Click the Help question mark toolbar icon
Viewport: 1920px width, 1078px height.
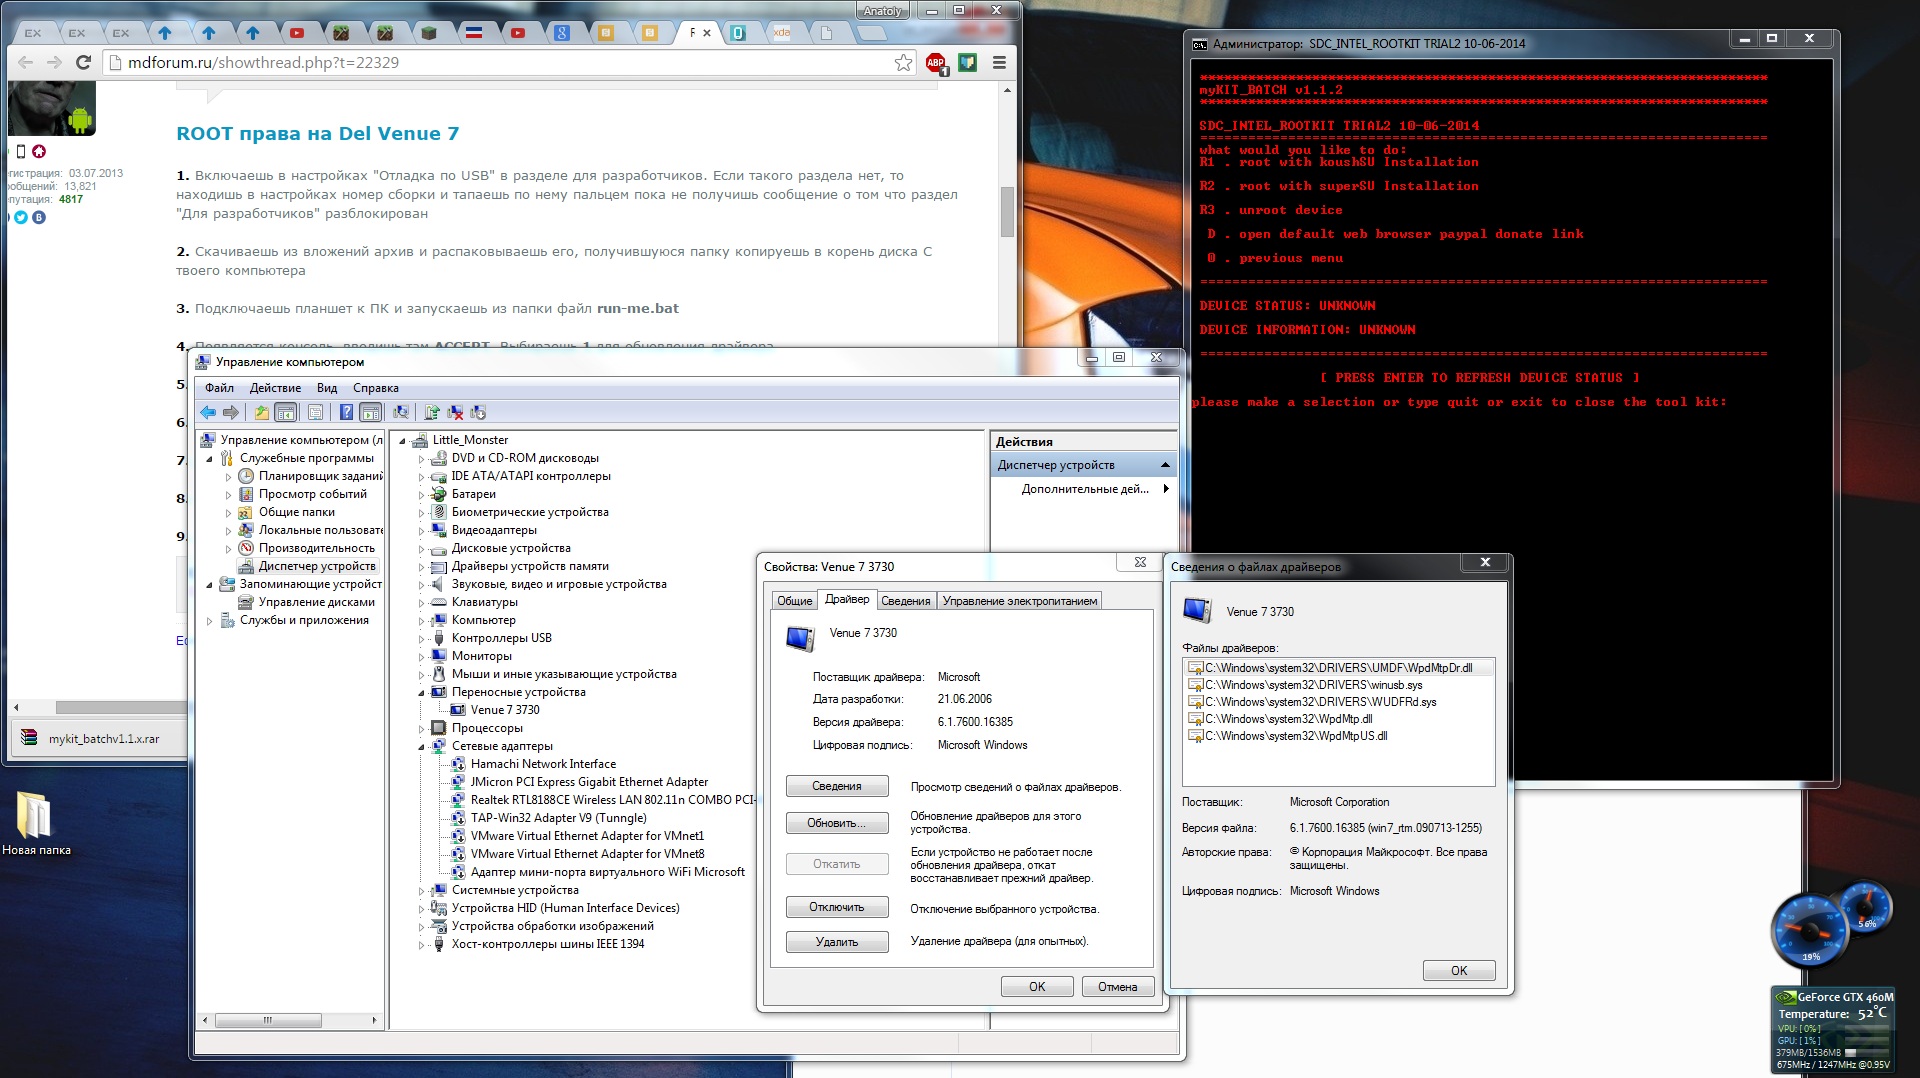pos(346,412)
